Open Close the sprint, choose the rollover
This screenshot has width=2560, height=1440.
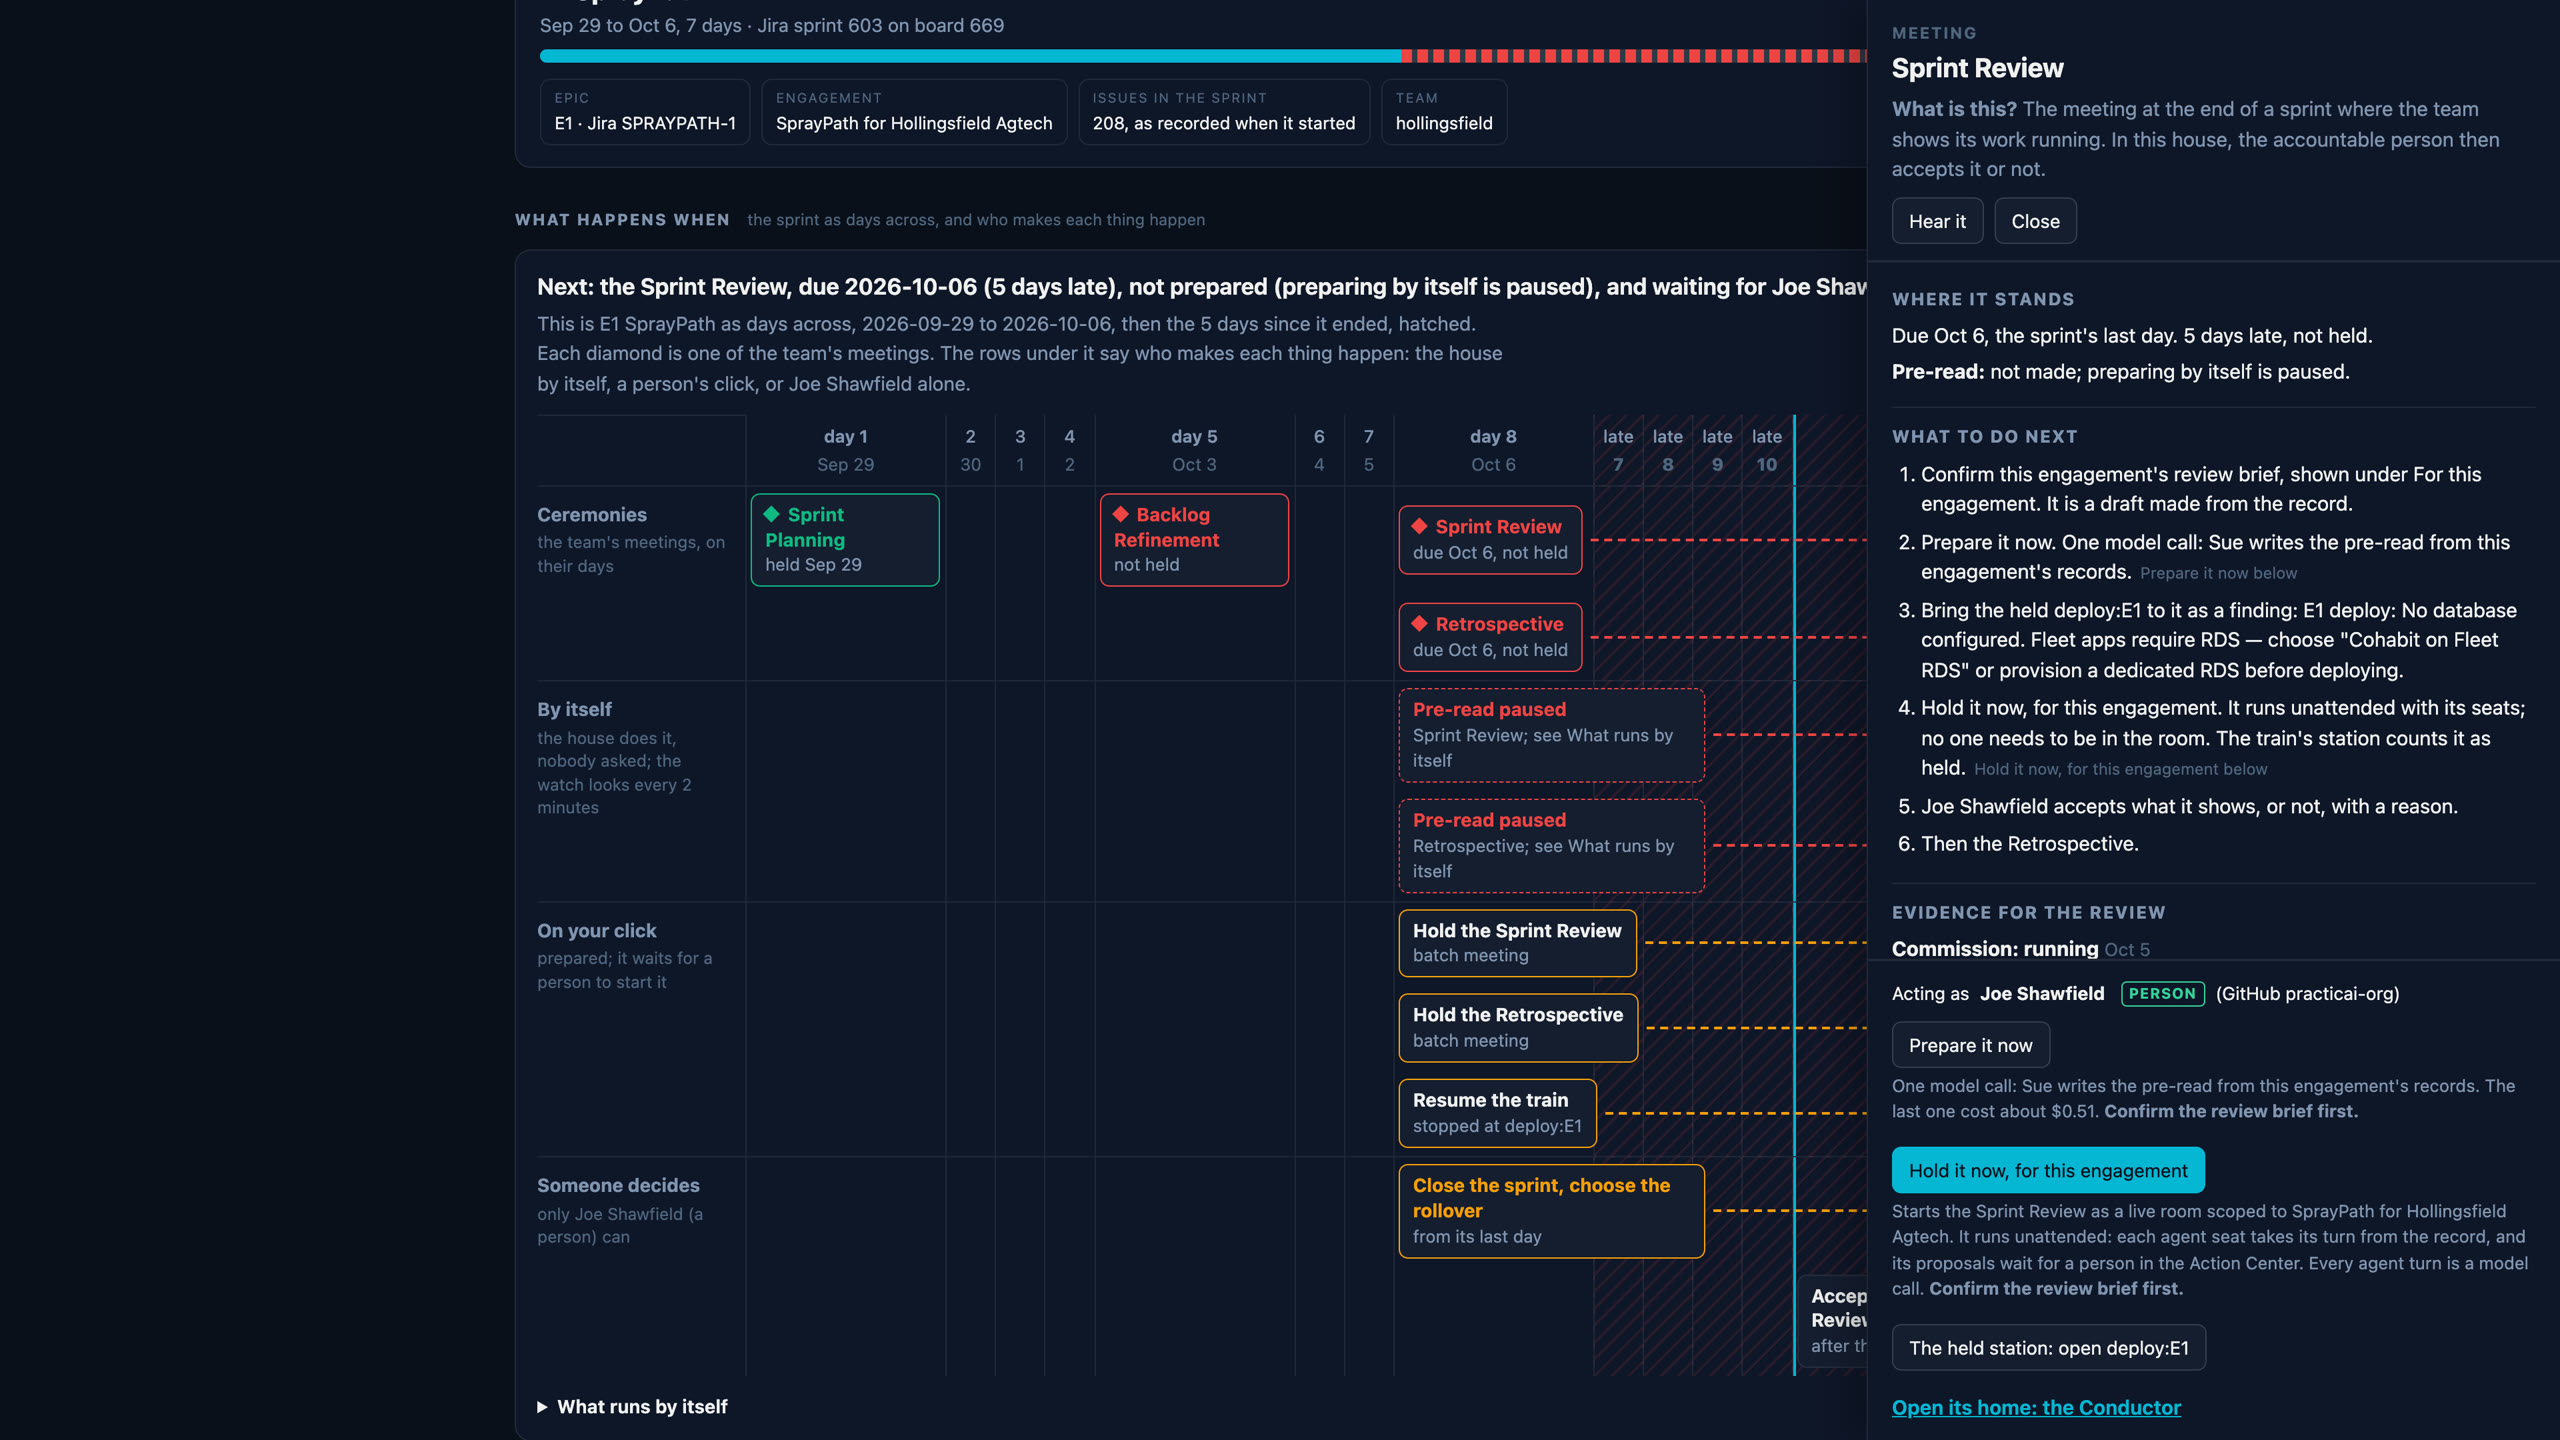1551,1211
